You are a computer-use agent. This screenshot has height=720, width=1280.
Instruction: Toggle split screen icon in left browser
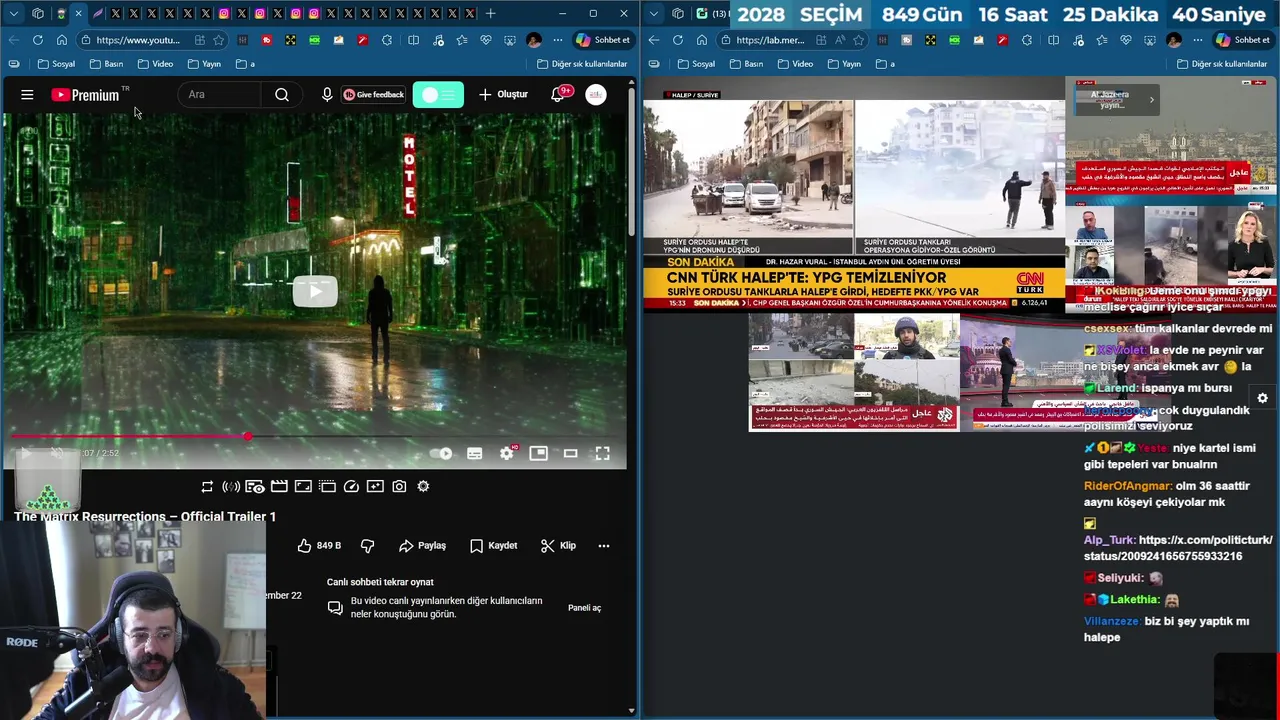coord(413,40)
